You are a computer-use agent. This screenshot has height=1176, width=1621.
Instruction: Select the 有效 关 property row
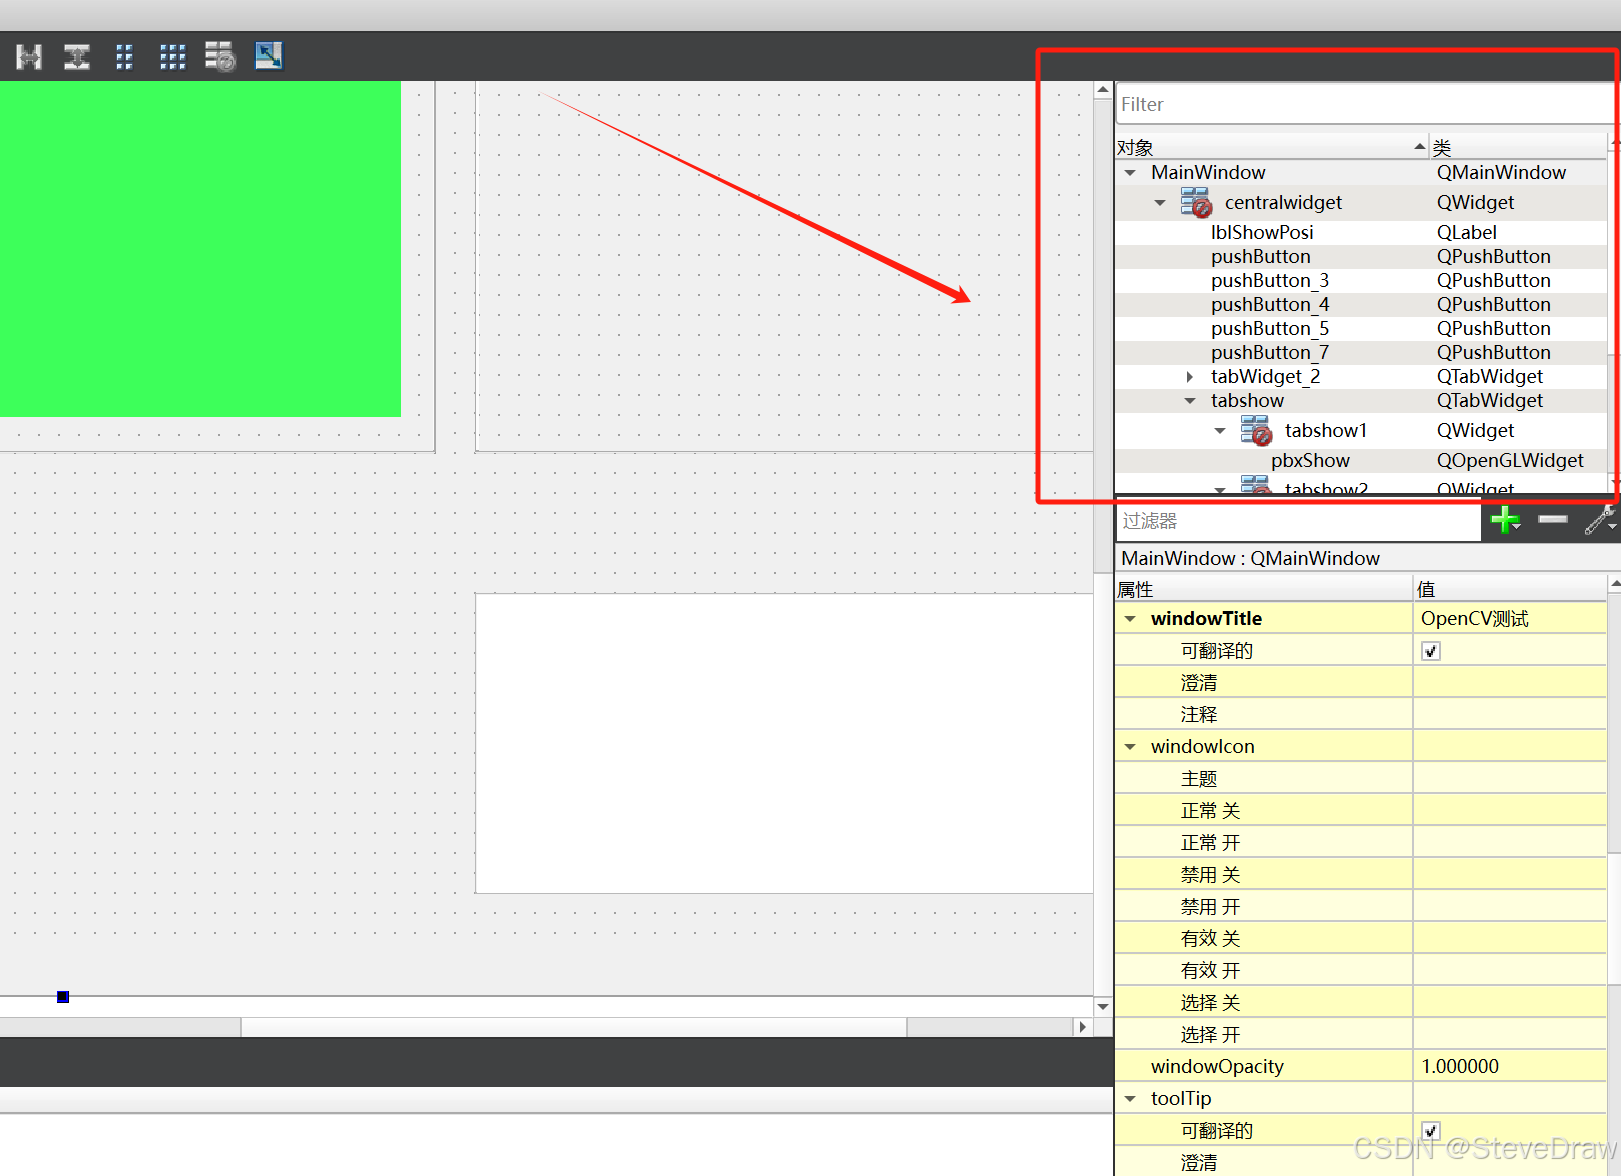tap(1361, 939)
